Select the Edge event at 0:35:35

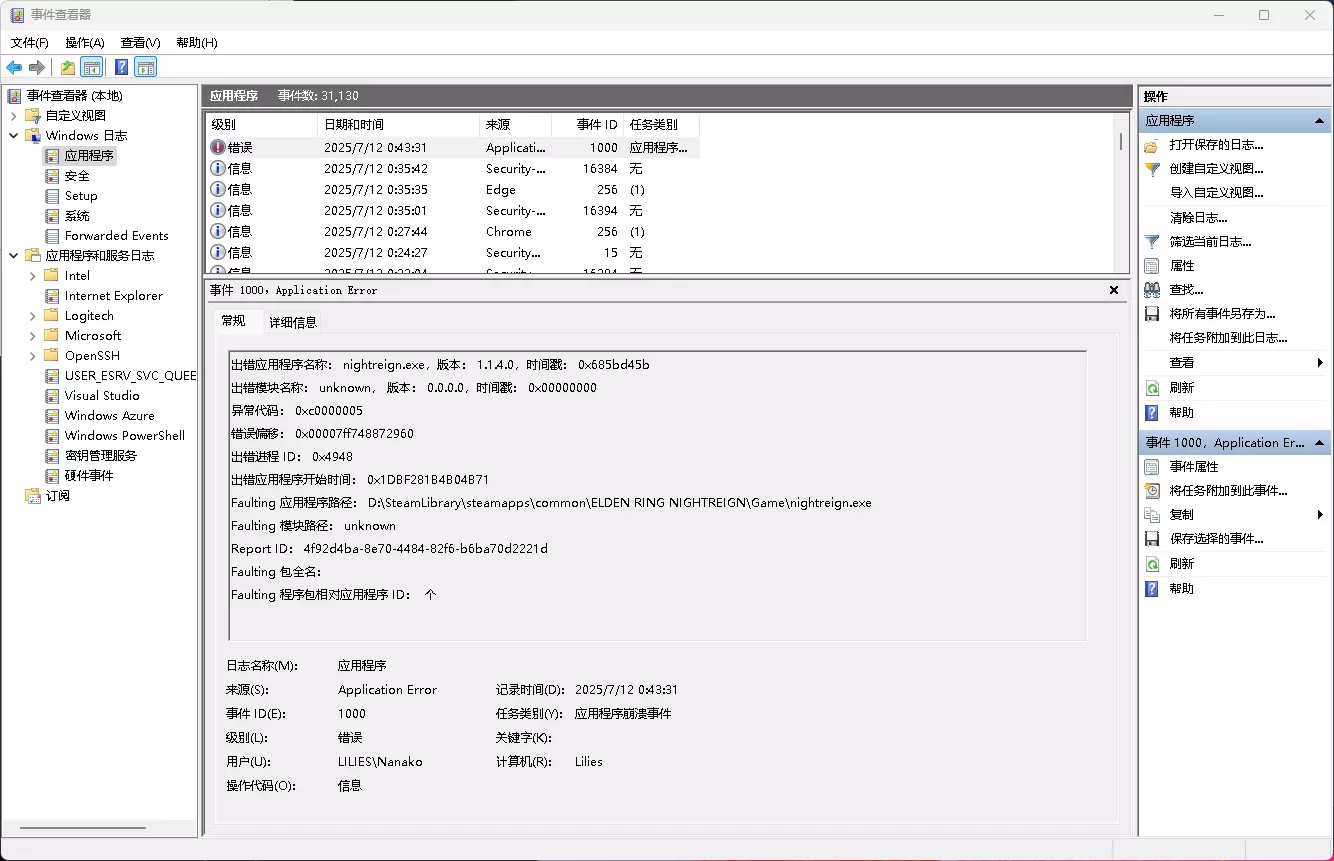coord(452,190)
